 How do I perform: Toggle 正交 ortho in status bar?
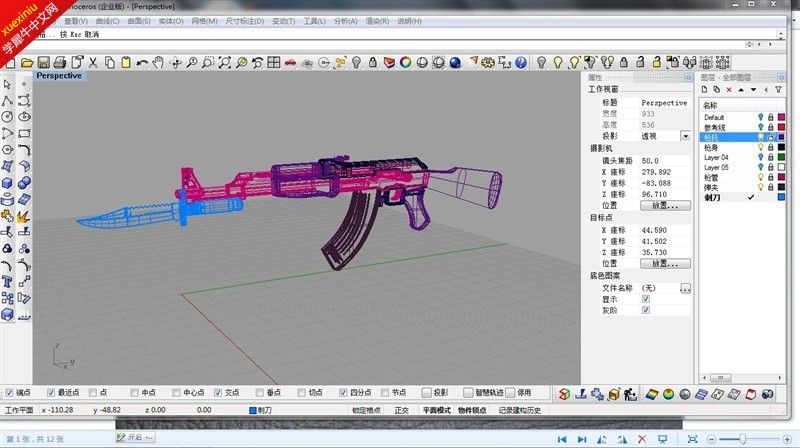[402, 410]
